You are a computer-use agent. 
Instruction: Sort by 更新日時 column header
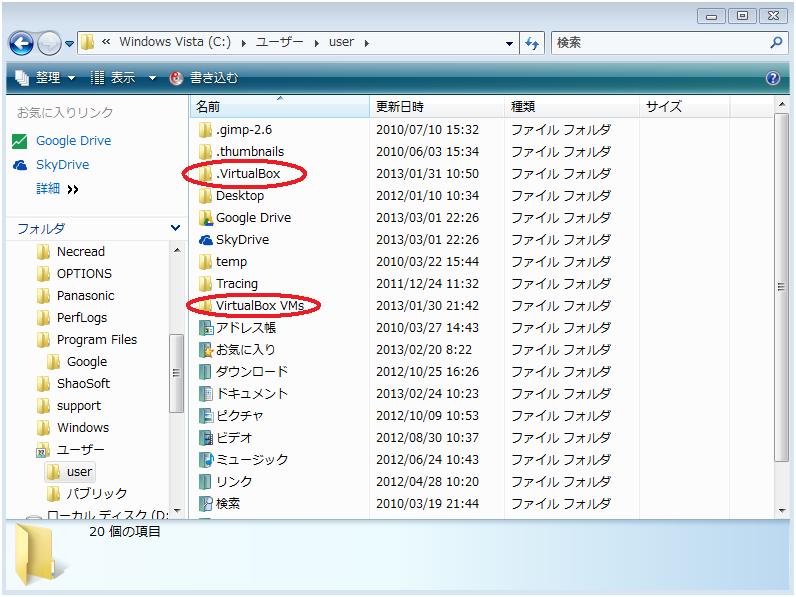437,107
